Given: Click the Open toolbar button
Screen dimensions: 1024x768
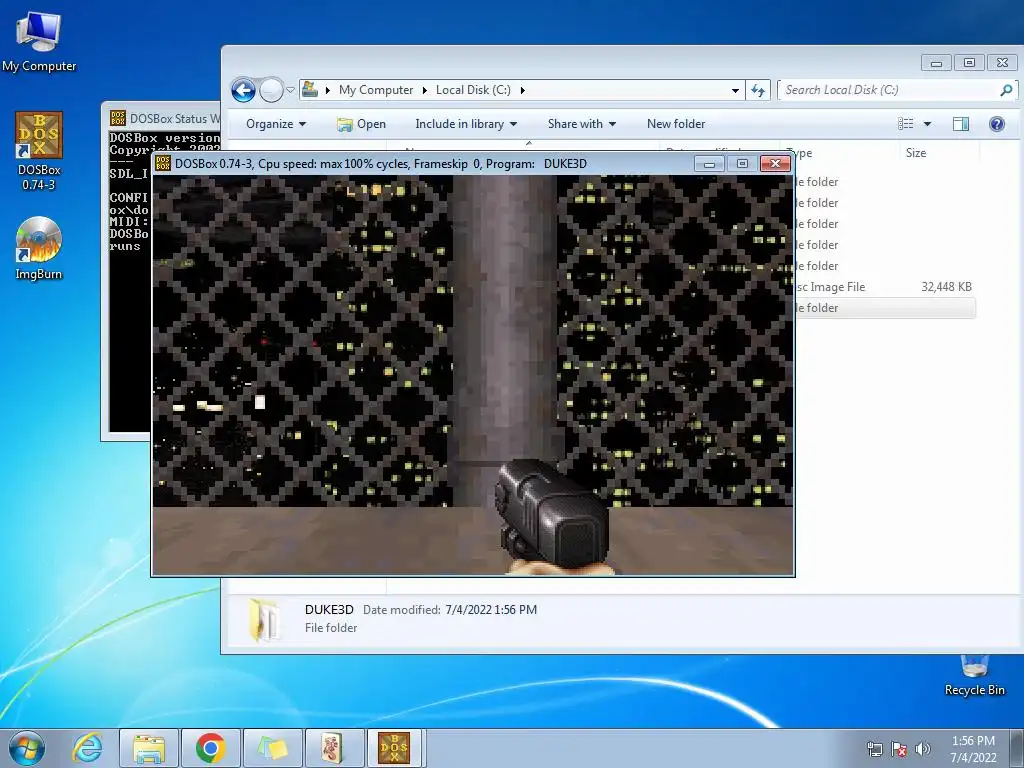Looking at the screenshot, I should point(361,124).
